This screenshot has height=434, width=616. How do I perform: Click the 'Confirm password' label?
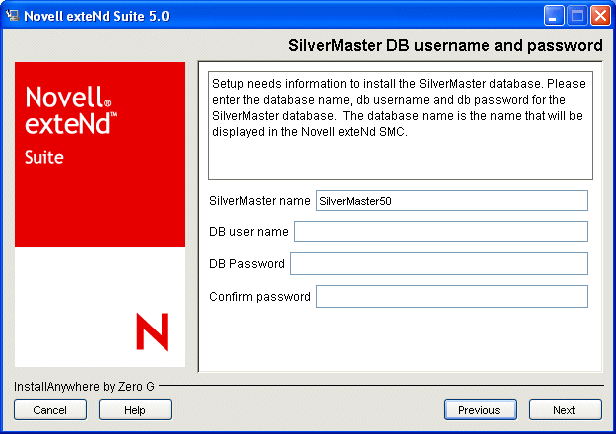[260, 297]
